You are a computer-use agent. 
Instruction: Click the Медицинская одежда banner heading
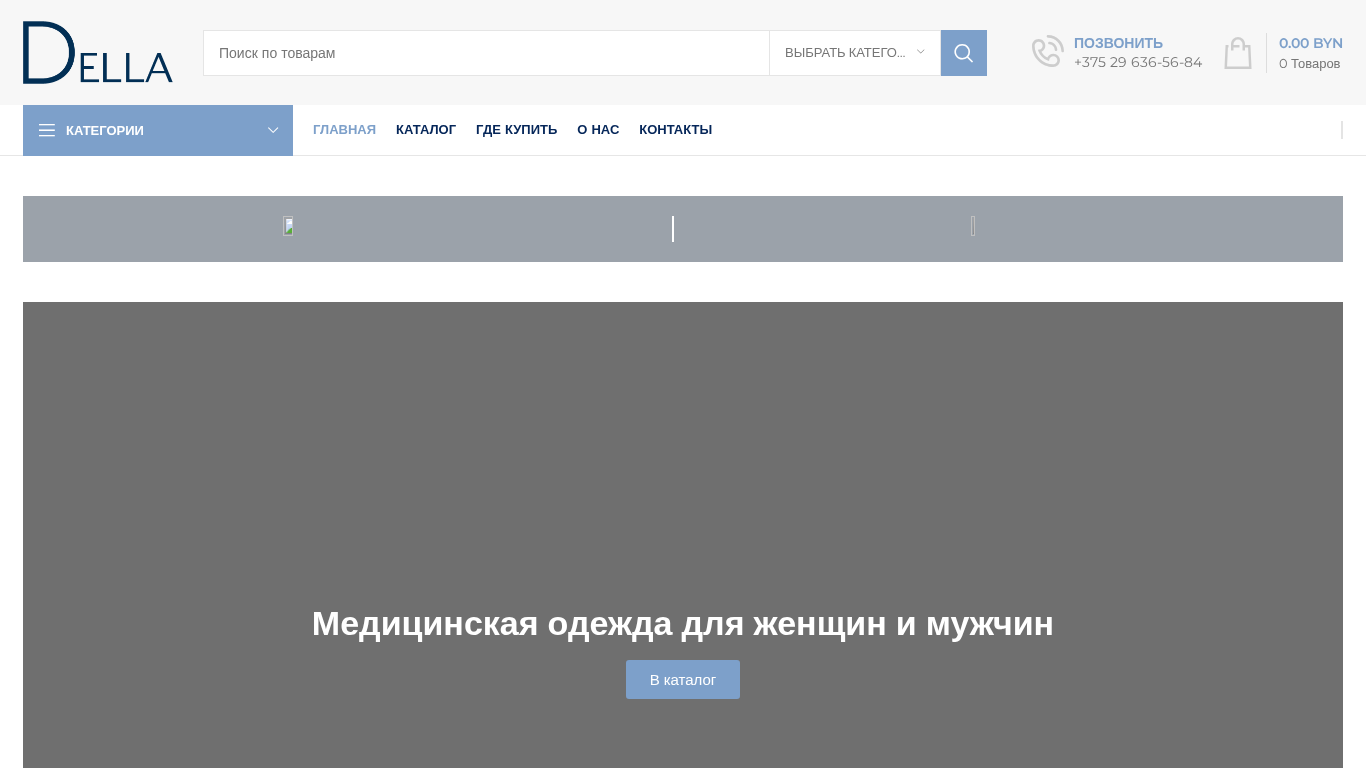(x=683, y=623)
